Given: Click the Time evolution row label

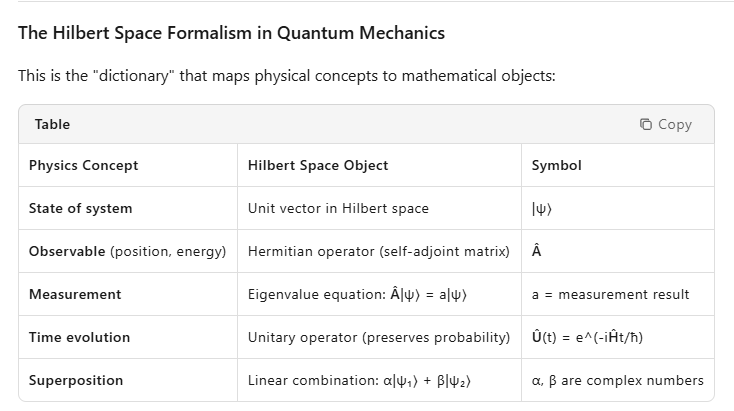Looking at the screenshot, I should 80,338.
